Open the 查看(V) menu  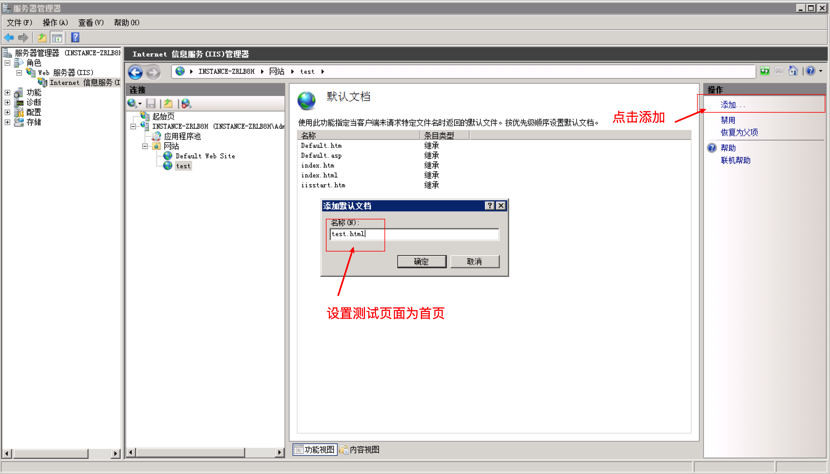[91, 22]
